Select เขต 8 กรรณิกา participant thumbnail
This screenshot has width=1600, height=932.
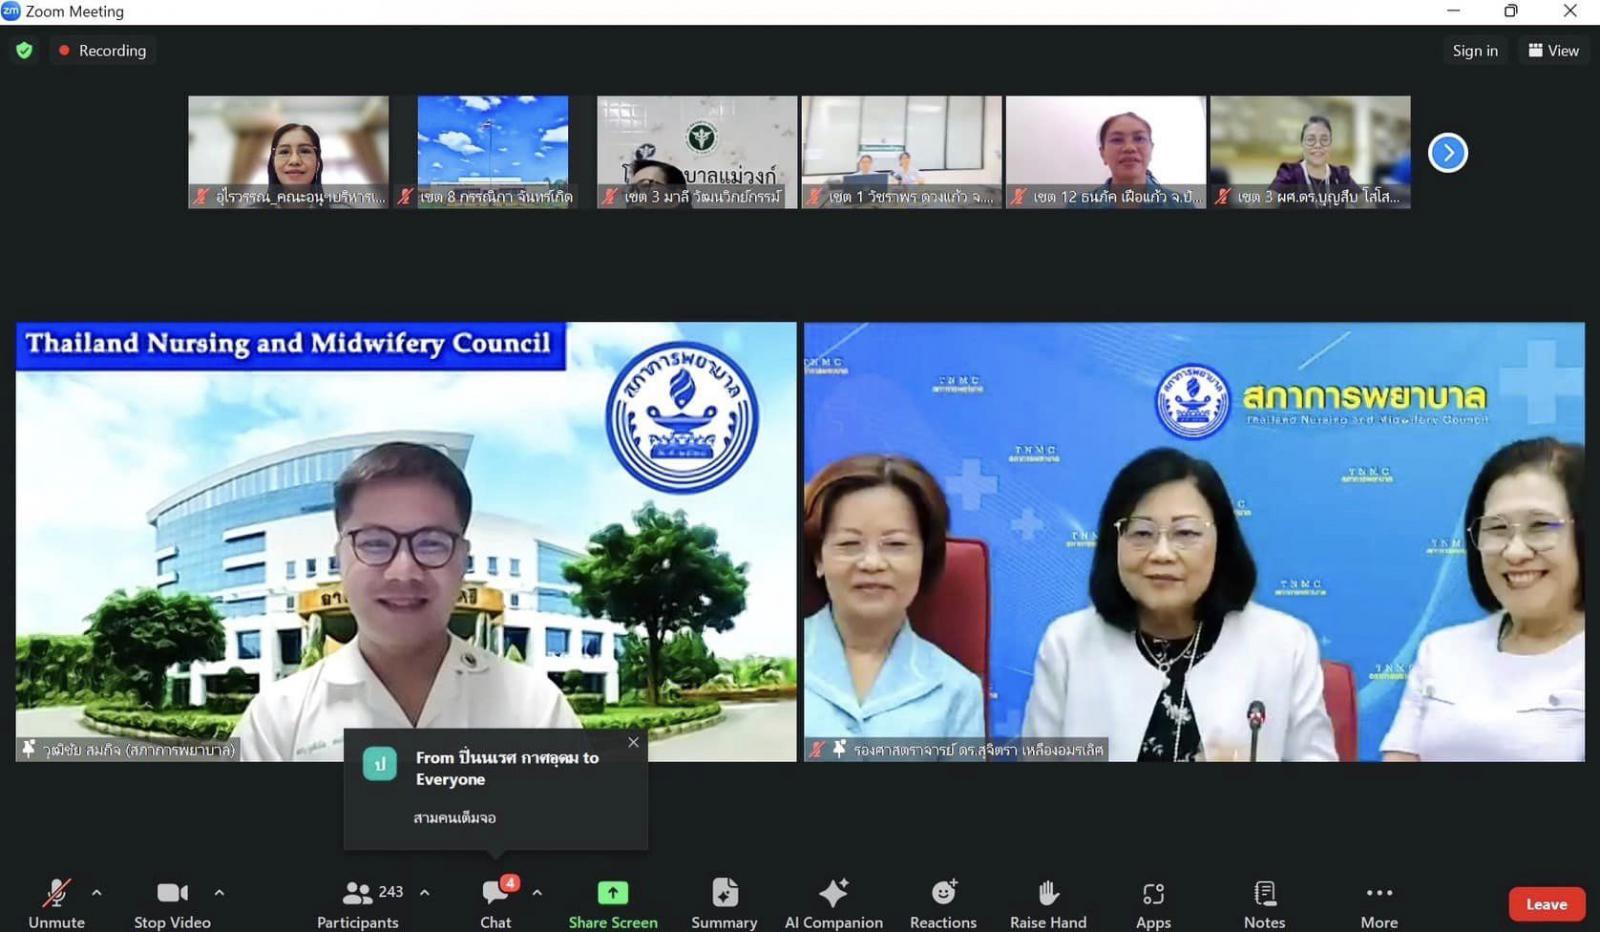pyautogui.click(x=493, y=152)
